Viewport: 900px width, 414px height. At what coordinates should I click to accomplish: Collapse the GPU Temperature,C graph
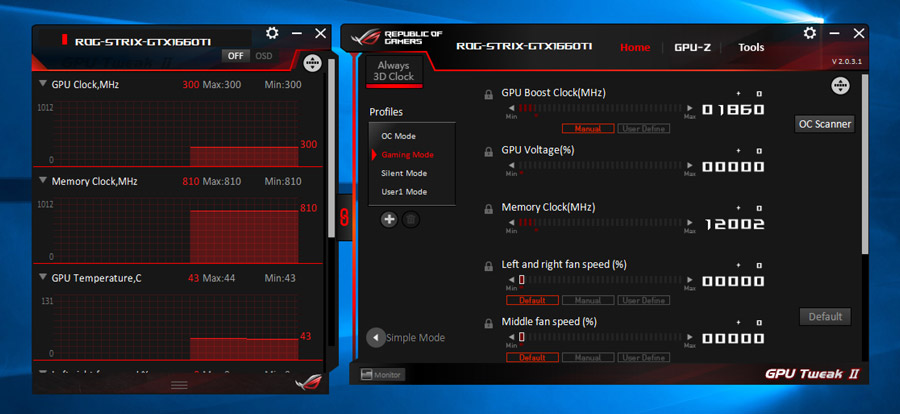click(x=42, y=277)
